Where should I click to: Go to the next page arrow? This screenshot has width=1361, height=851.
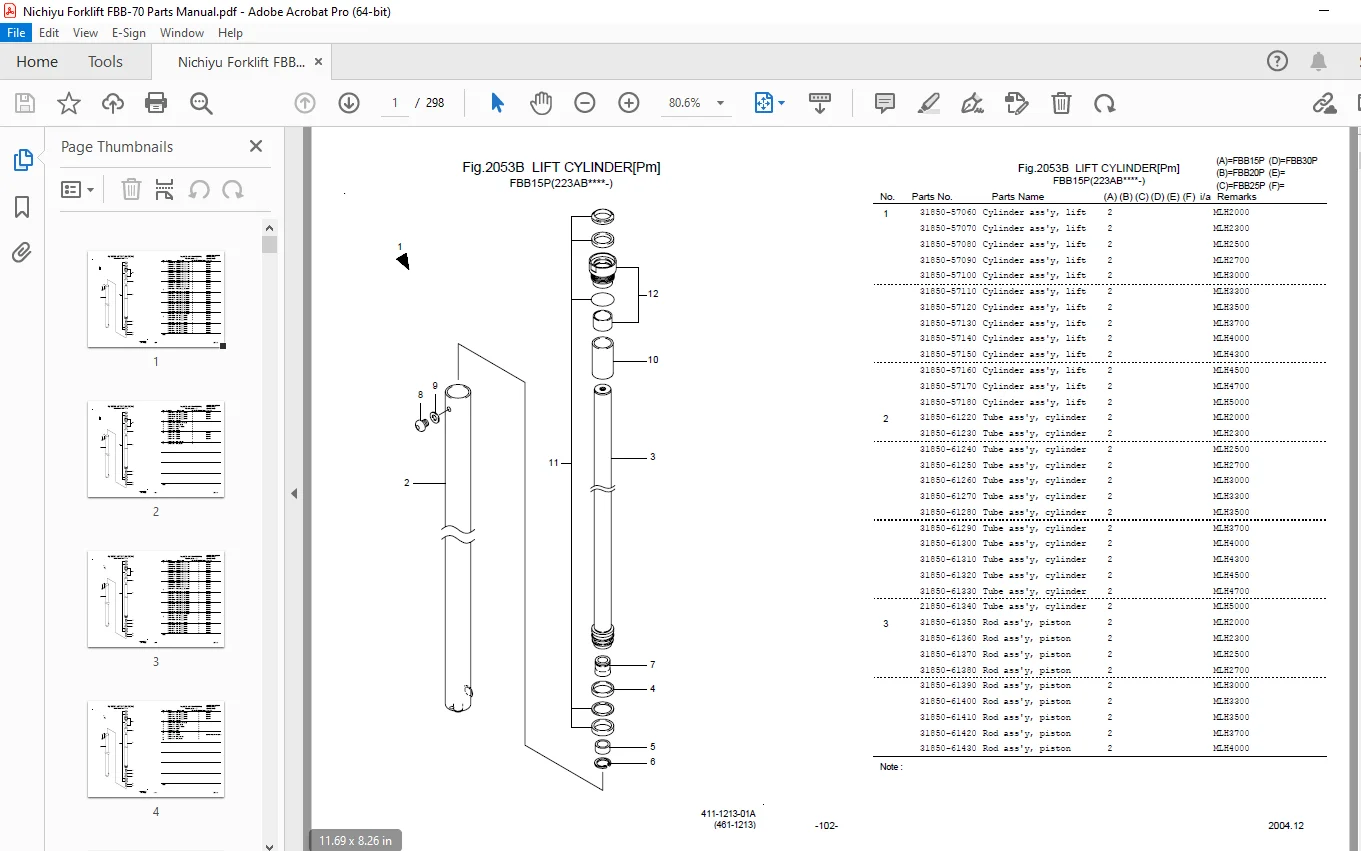349,103
